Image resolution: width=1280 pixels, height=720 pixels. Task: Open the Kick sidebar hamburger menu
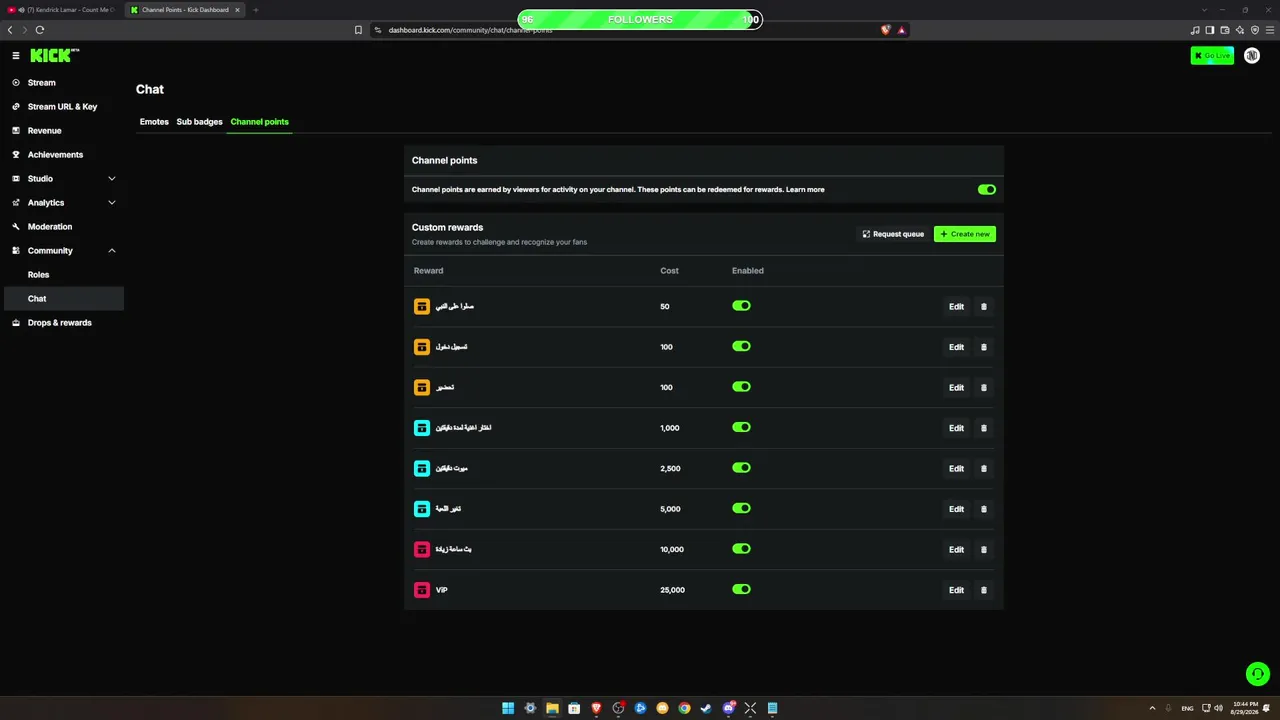pos(16,56)
